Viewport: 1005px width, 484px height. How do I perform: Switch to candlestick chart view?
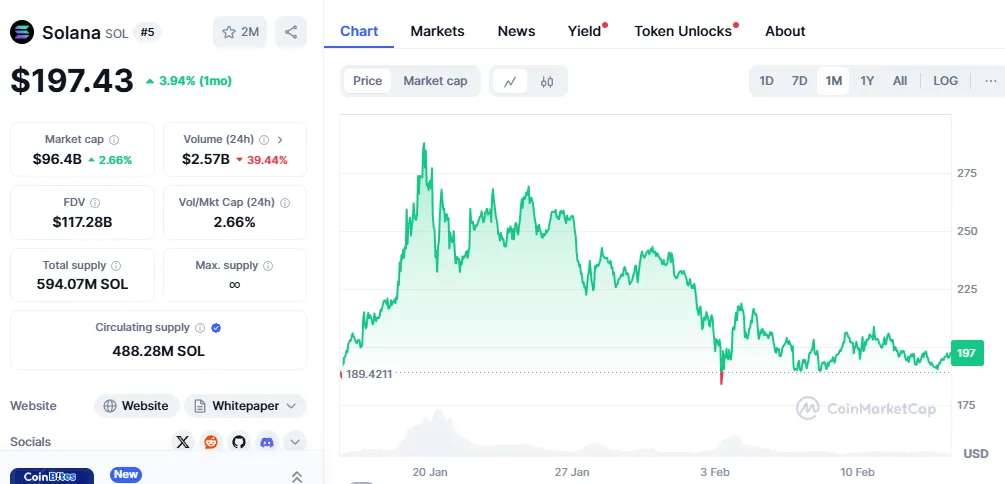coord(547,81)
